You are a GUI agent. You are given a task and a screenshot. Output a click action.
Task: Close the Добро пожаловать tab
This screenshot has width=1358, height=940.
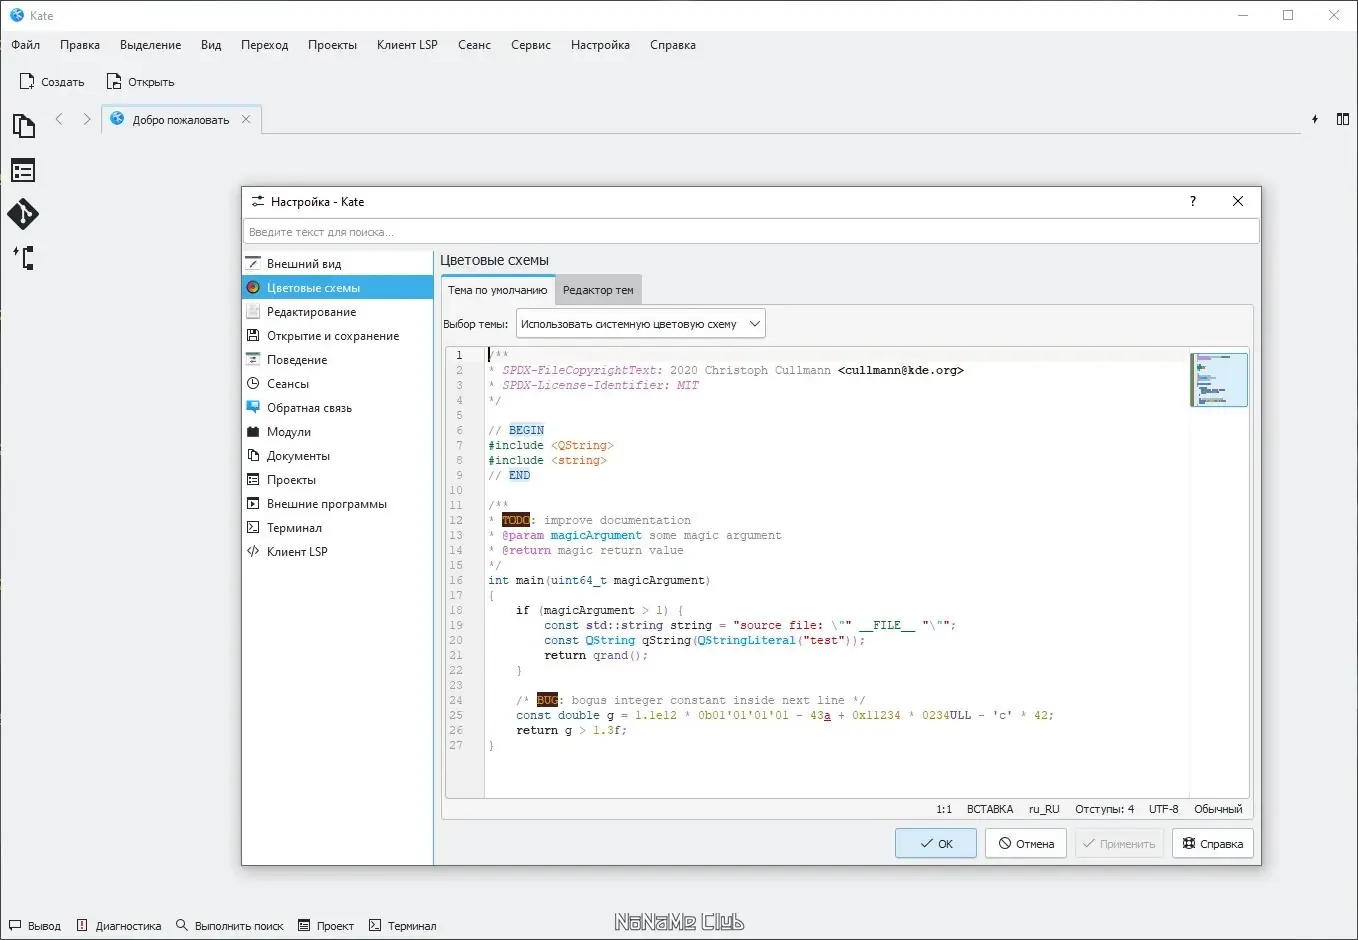click(246, 119)
